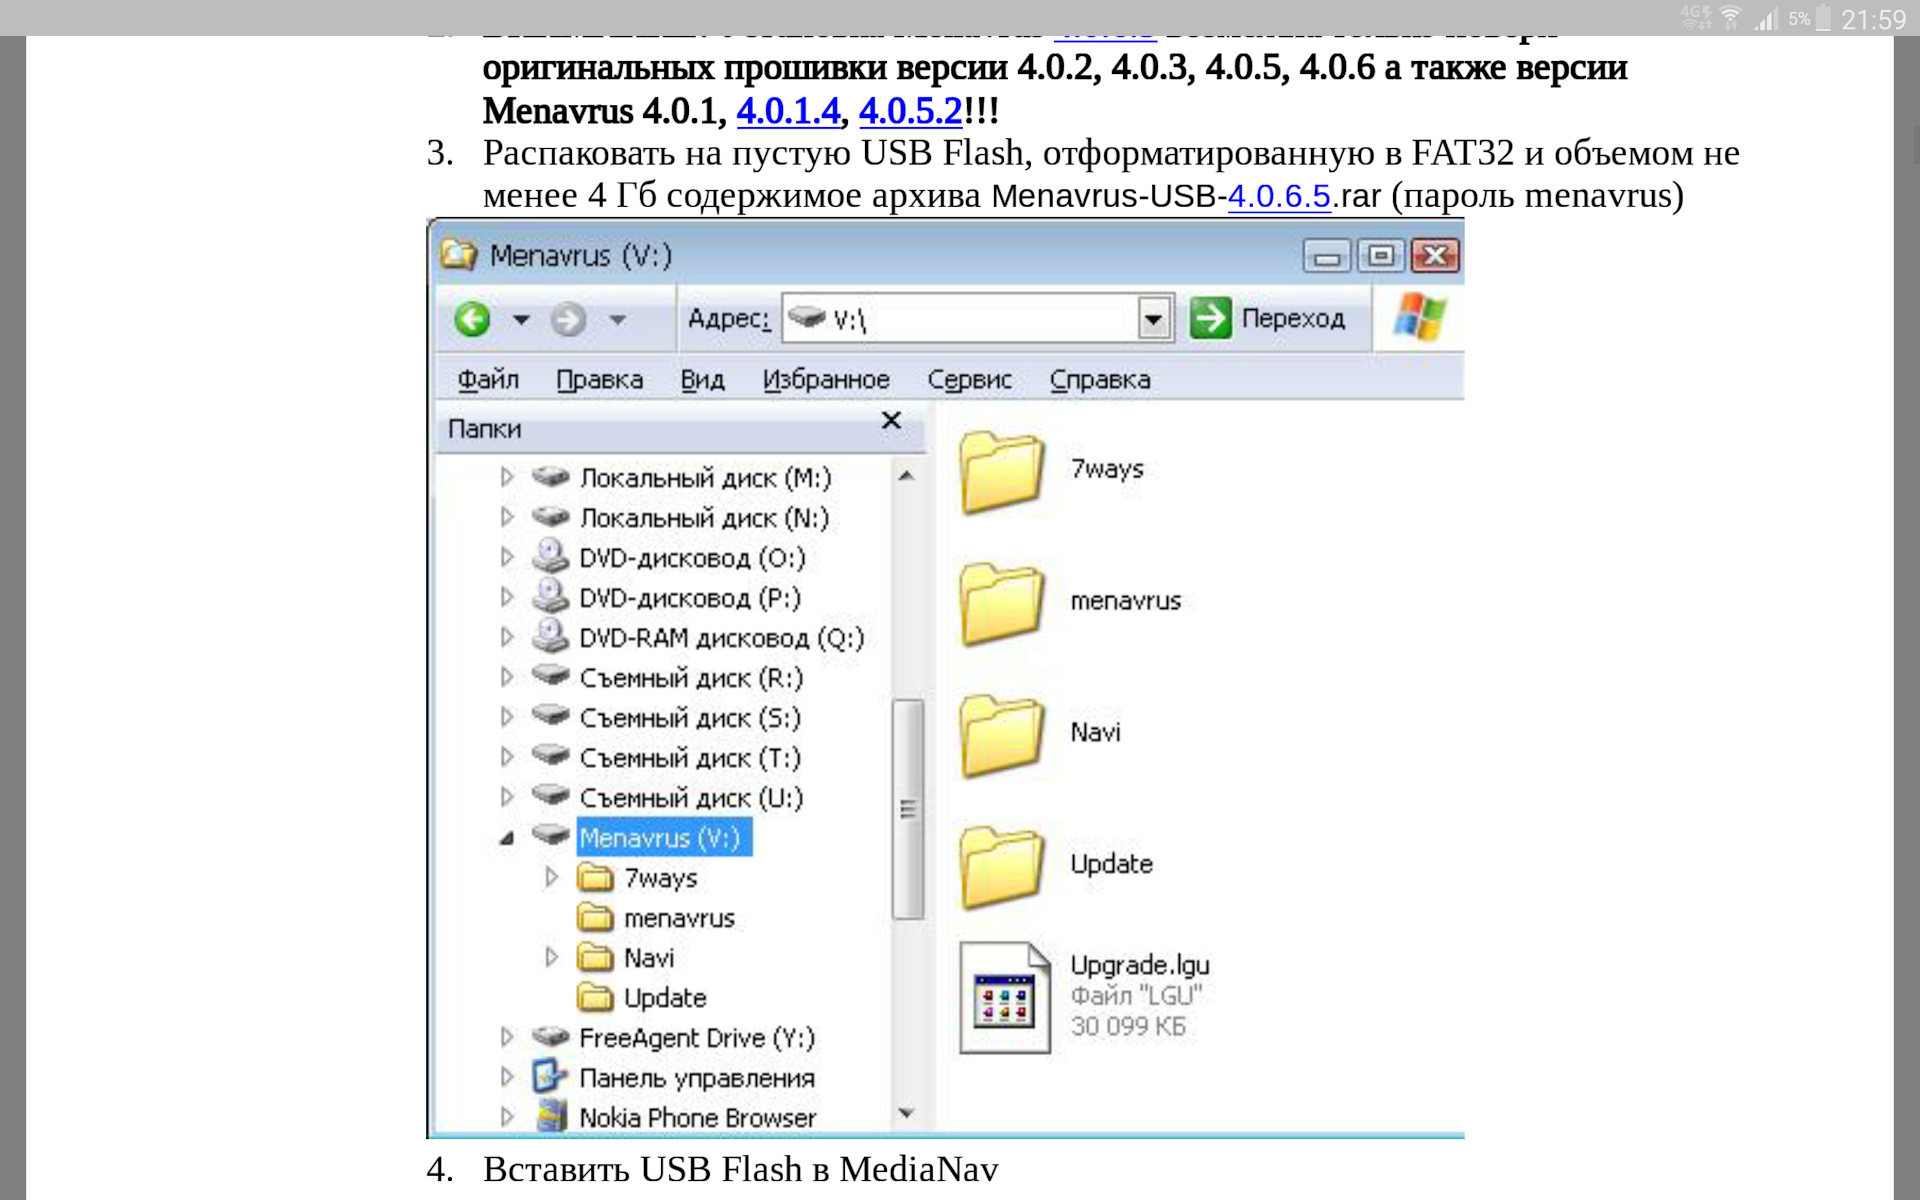This screenshot has width=1920, height=1200.
Task: Select Съемный диск (R:) drive icon
Action: point(550,676)
